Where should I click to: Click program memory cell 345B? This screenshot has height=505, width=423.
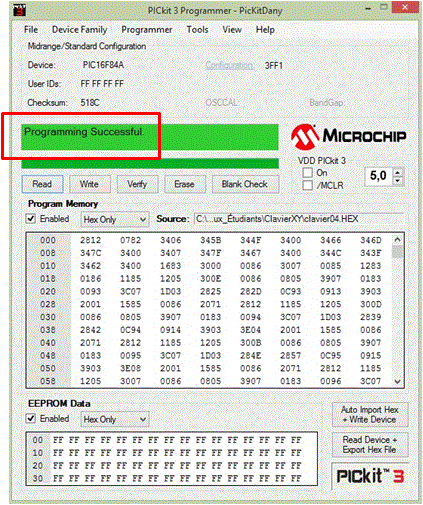(x=211, y=240)
